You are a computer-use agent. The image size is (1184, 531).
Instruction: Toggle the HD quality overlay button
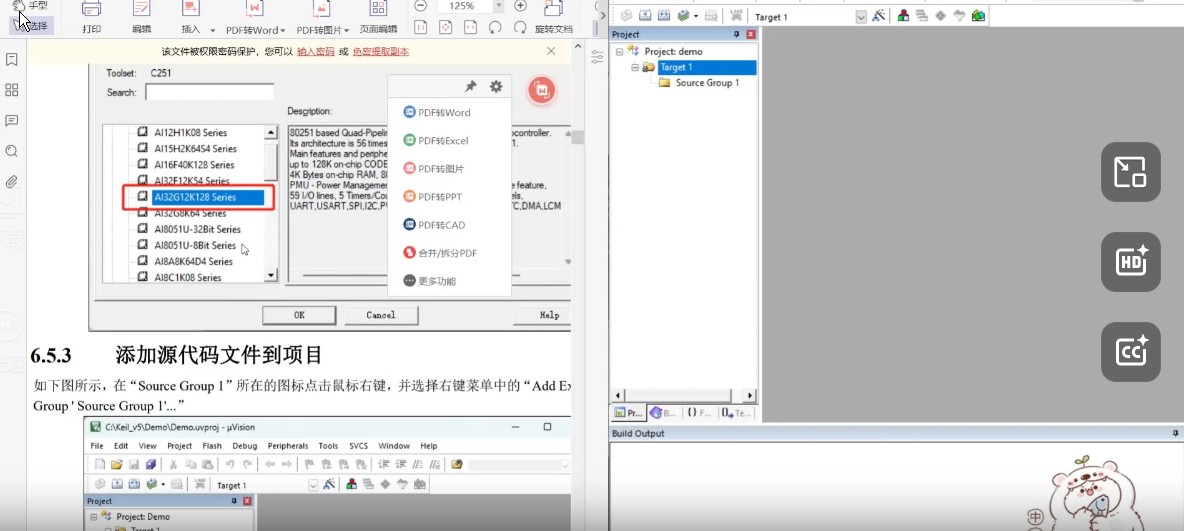[1130, 262]
